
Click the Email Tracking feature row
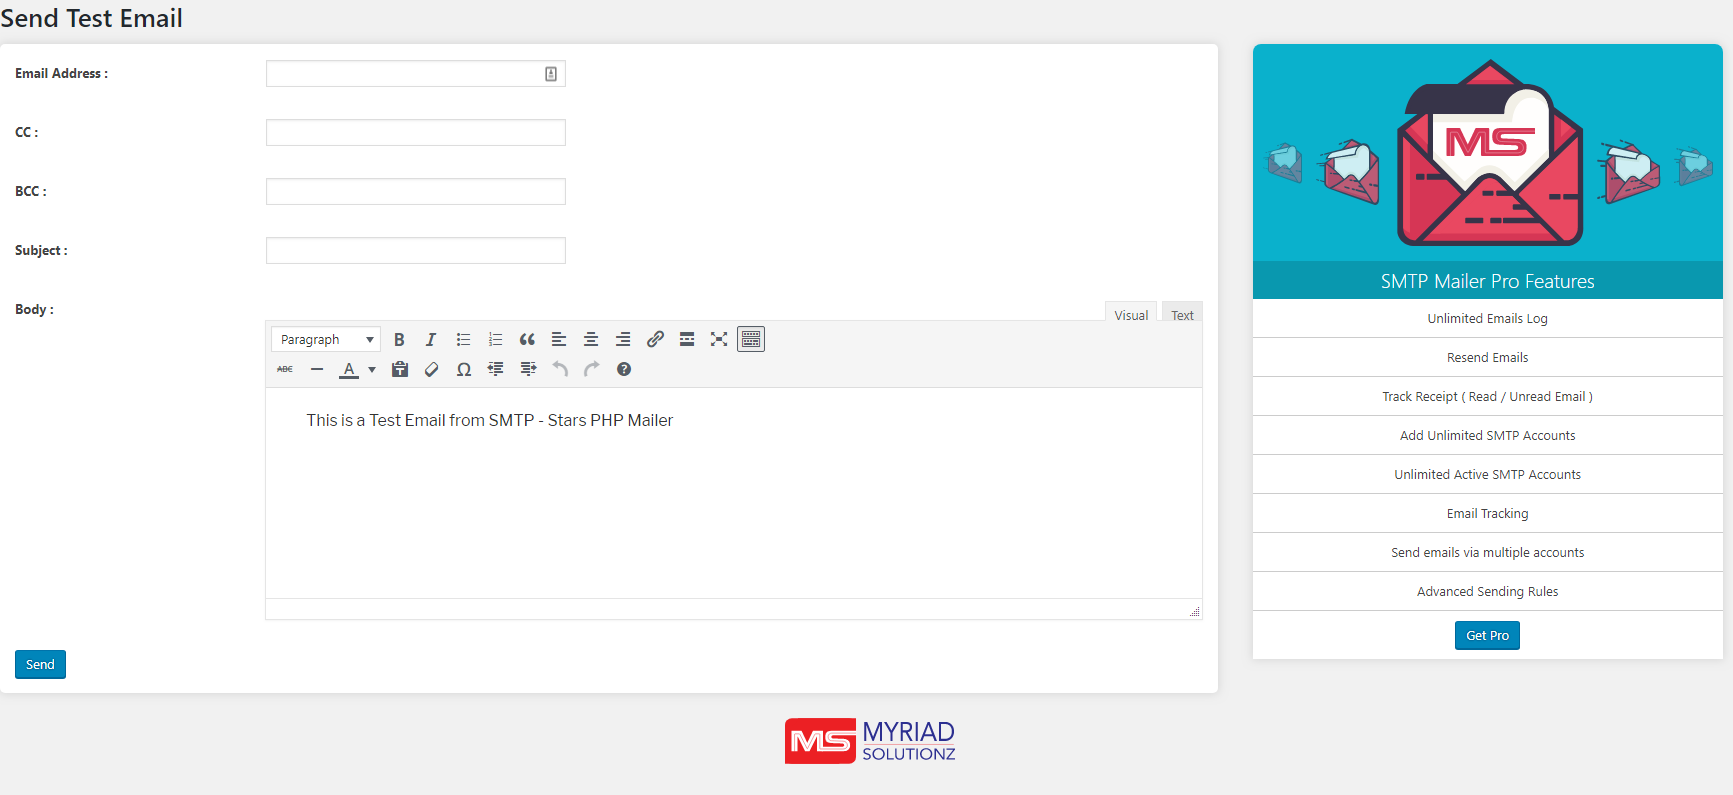pyautogui.click(x=1487, y=514)
